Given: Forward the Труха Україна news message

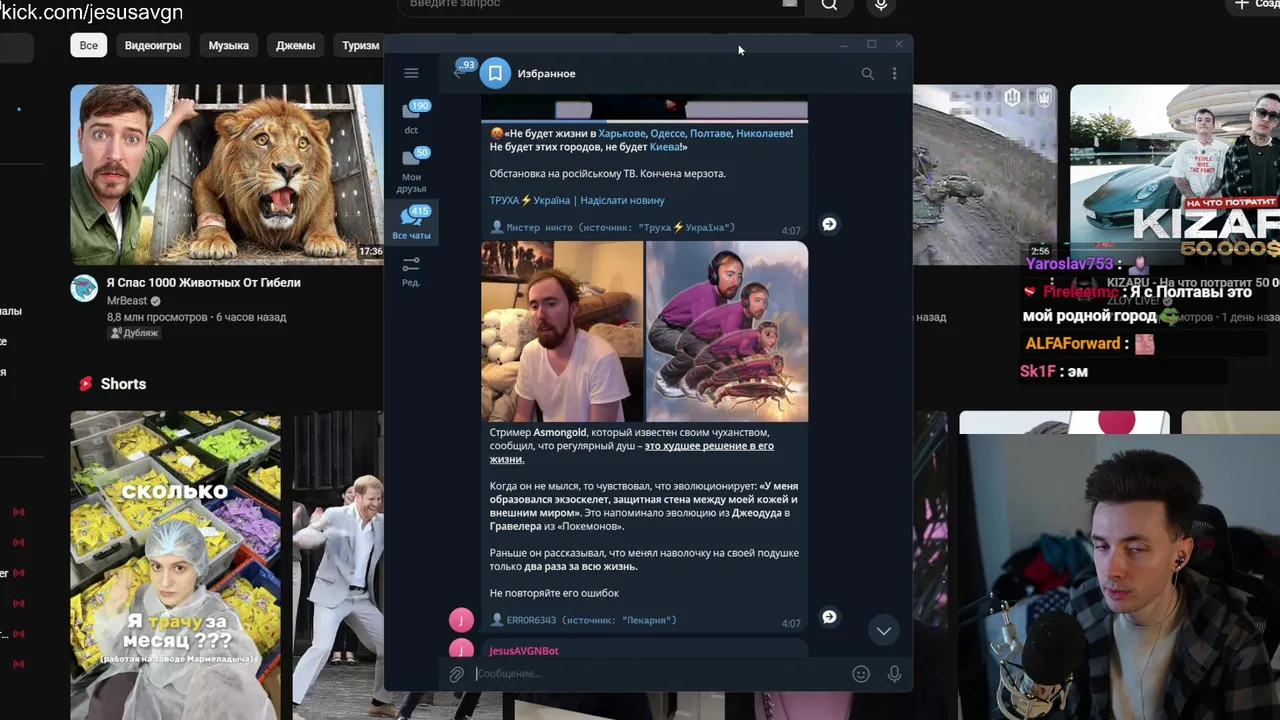Looking at the screenshot, I should [x=829, y=224].
